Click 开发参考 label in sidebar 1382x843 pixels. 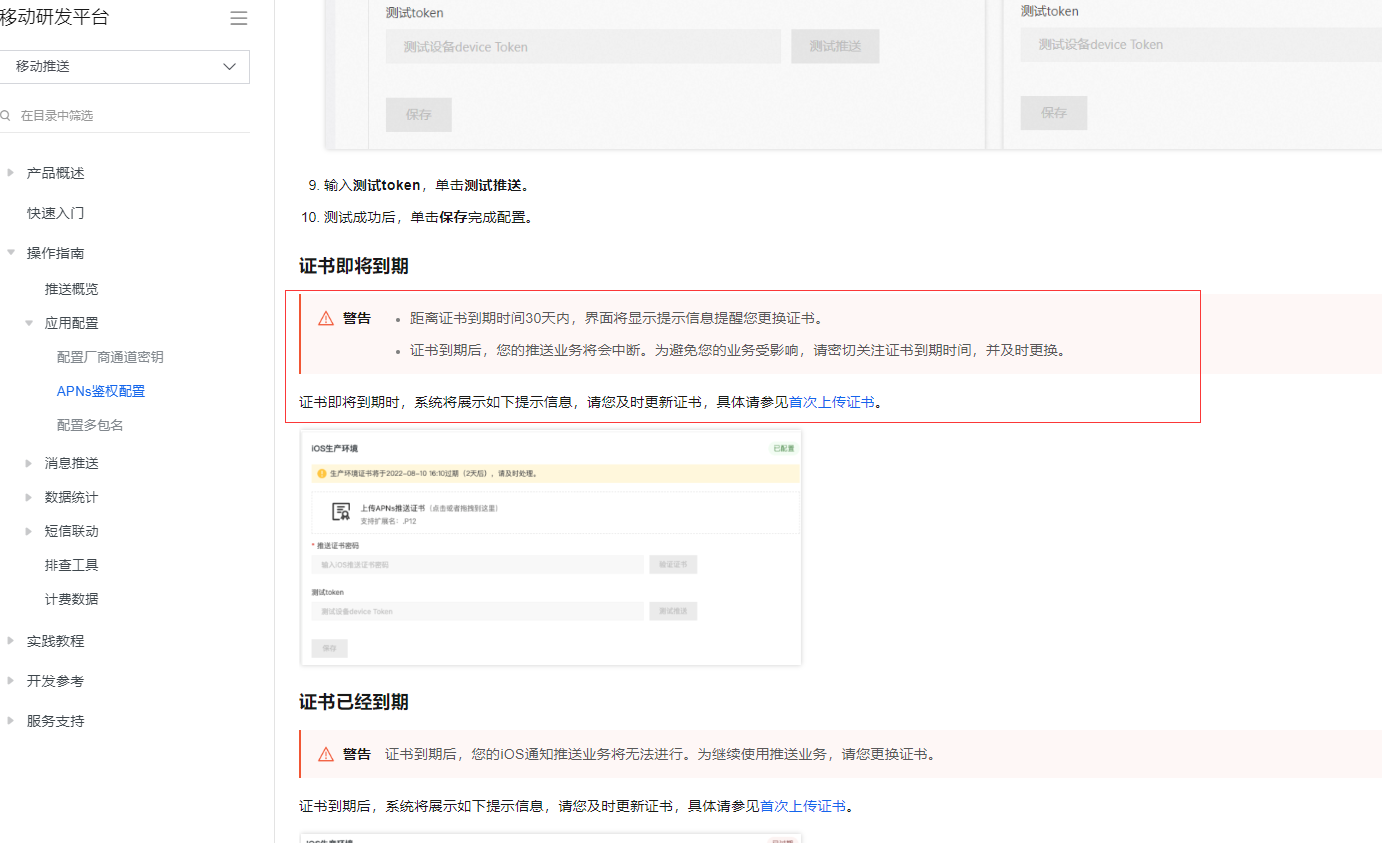[x=56, y=681]
